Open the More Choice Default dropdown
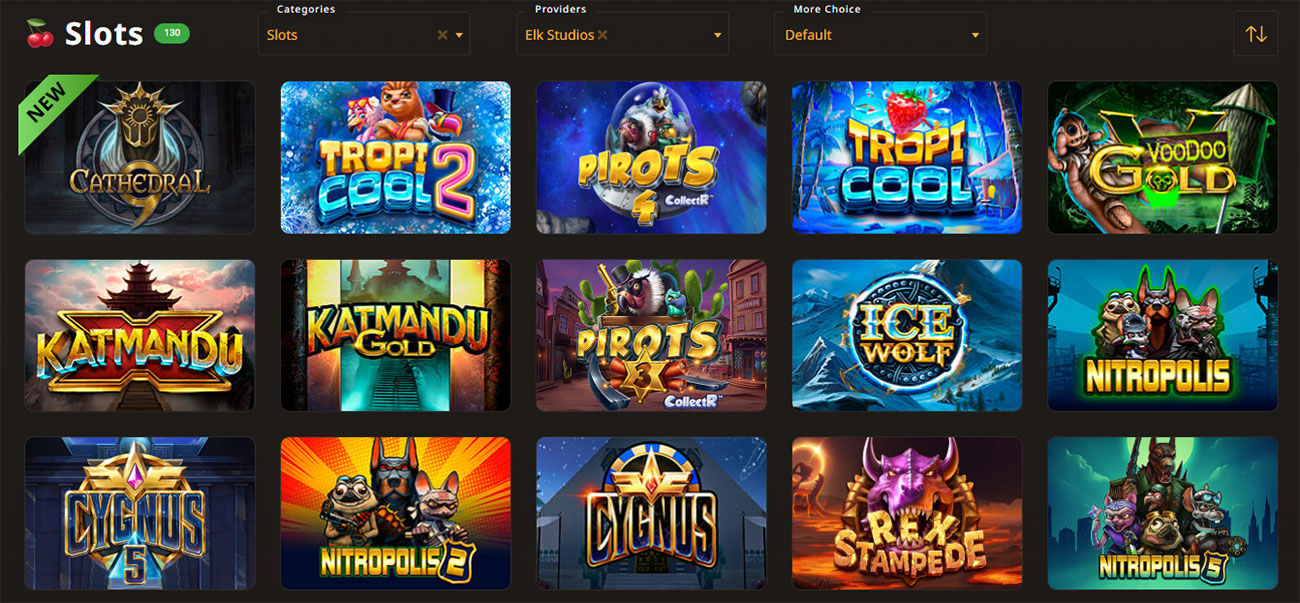 (880, 34)
